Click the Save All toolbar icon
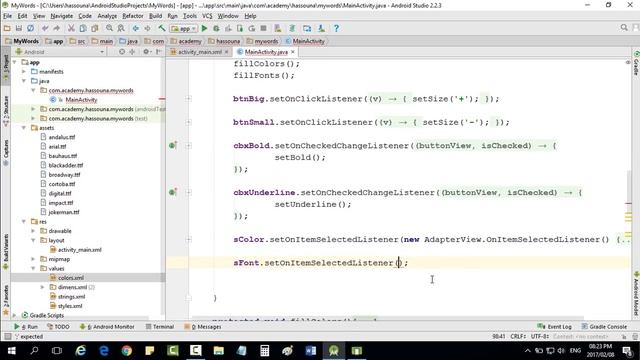 click(x=19, y=28)
